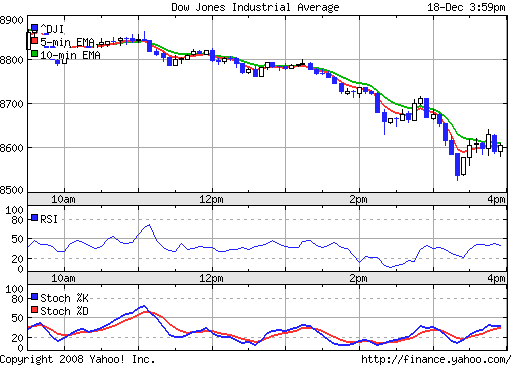Click the 8700 price axis label

(12, 104)
